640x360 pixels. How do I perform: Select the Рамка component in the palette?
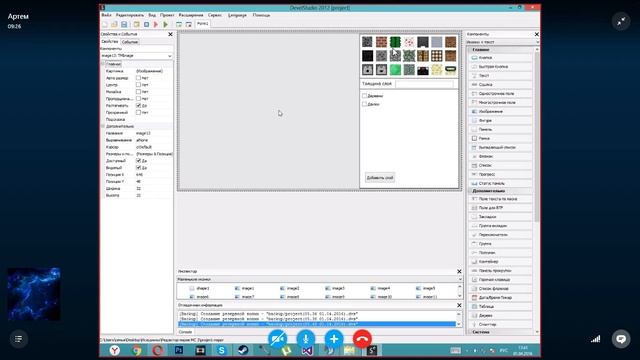[501, 138]
